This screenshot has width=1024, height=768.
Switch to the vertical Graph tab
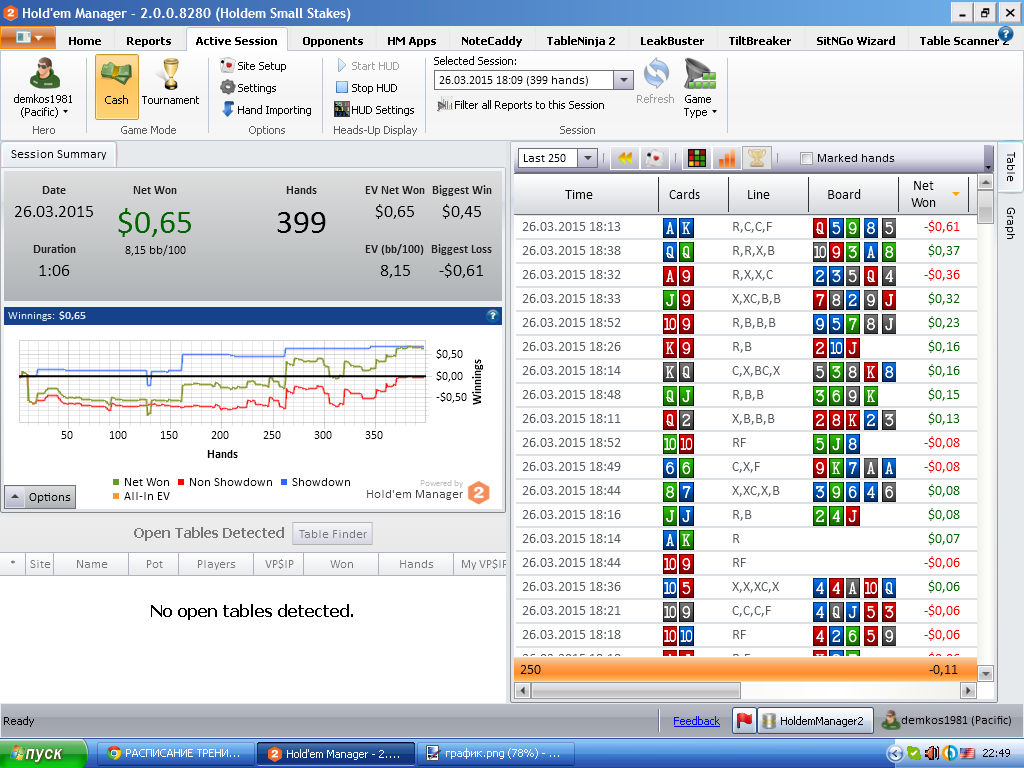[1010, 223]
